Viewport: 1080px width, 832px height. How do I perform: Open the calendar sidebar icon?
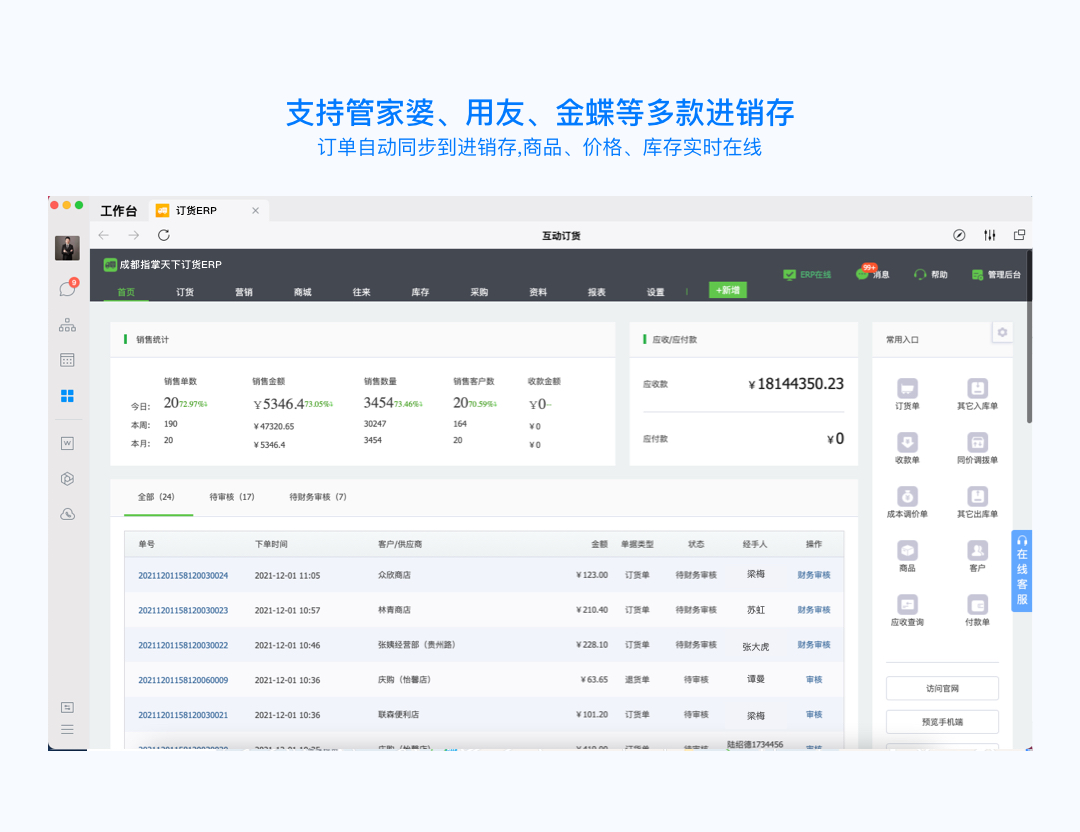point(68,360)
